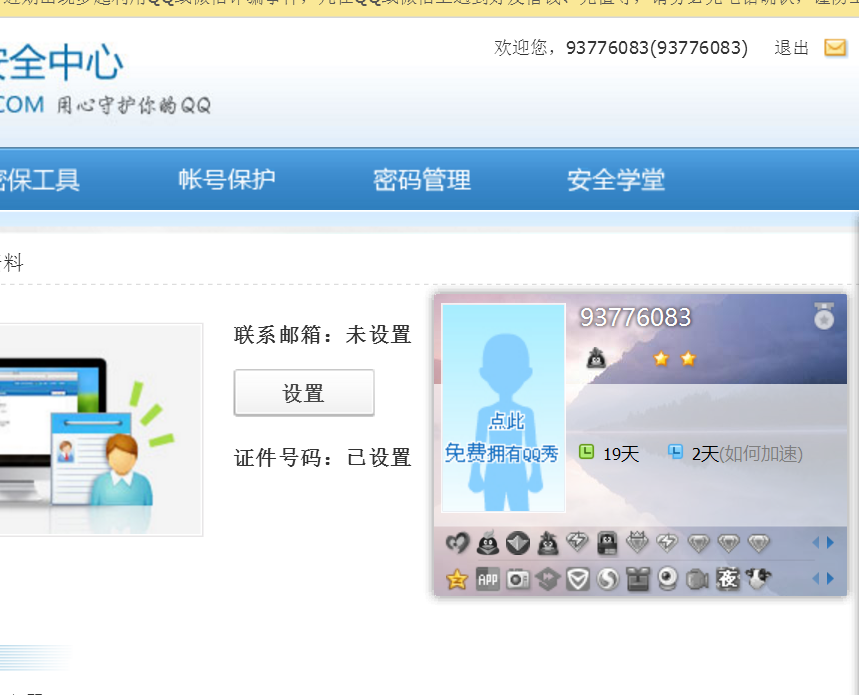Click the second gold level star

688,359
